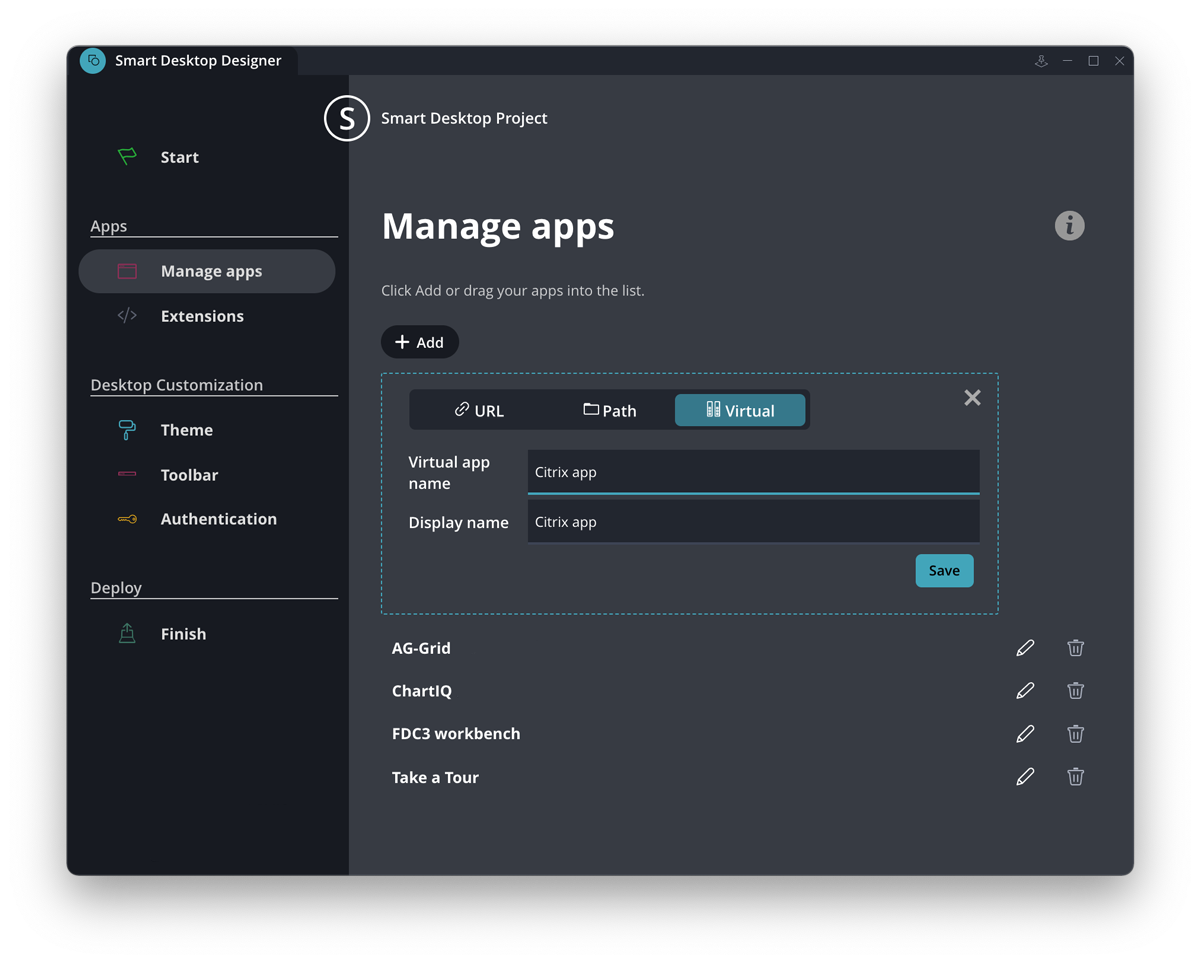1200x963 pixels.
Task: Click the Extensions code brackets icon
Action: pos(127,316)
